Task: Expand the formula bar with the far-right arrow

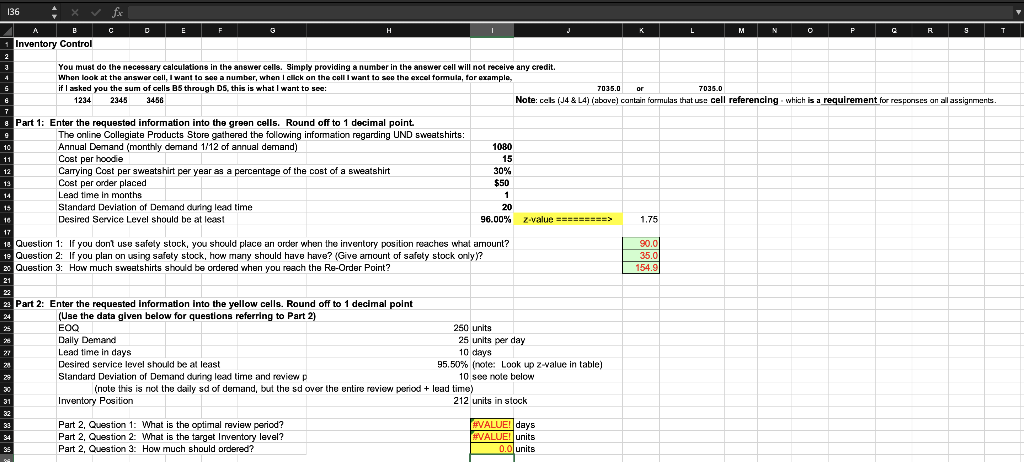Action: pyautogui.click(x=1017, y=12)
